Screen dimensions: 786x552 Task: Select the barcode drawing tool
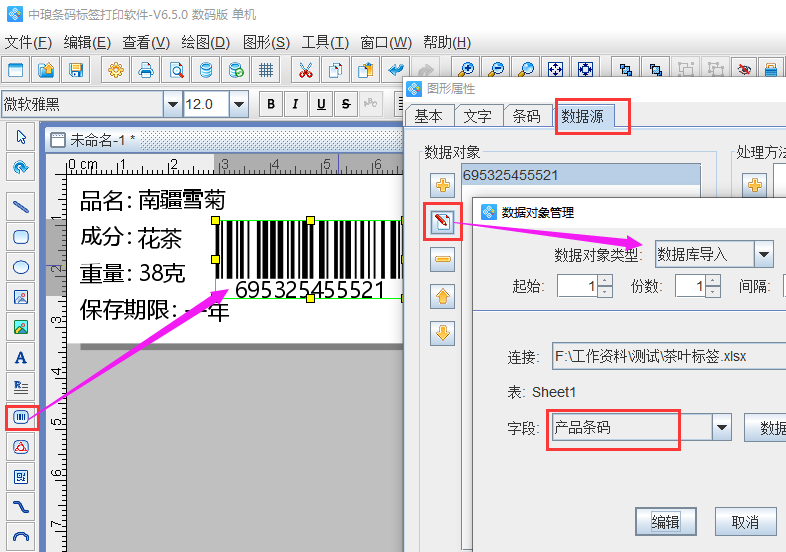coord(20,417)
